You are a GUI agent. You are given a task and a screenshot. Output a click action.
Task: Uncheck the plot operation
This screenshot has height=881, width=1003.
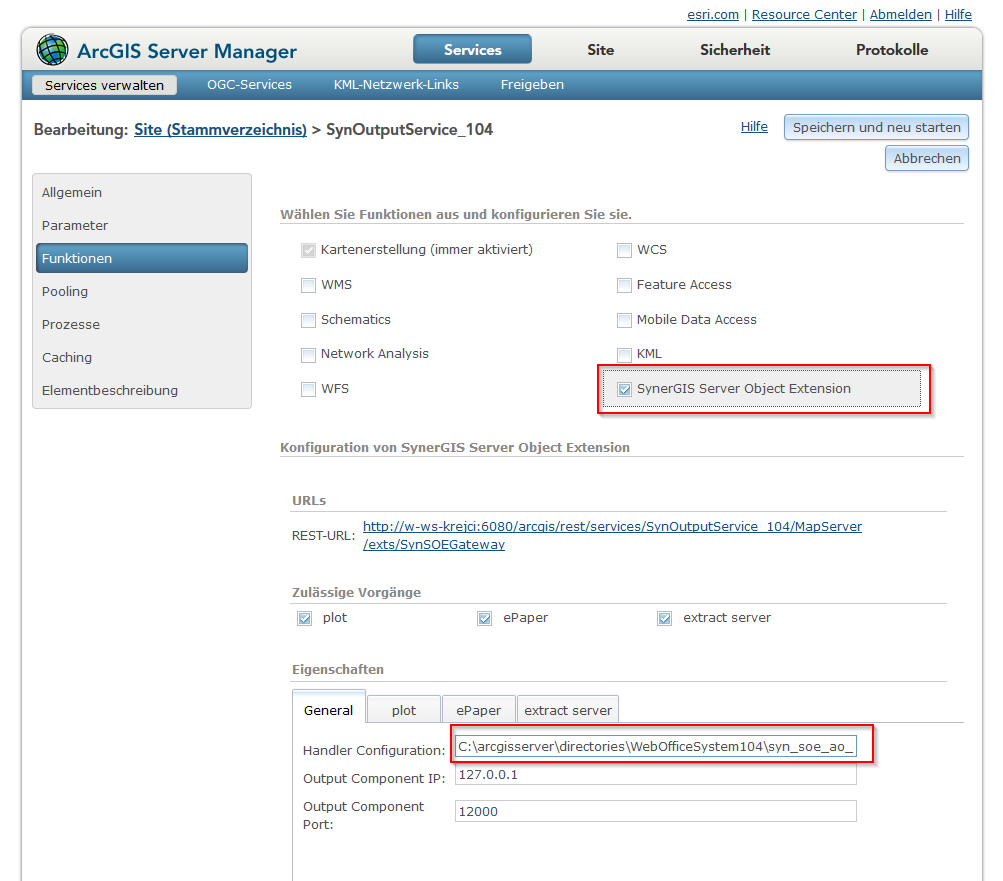pos(304,618)
